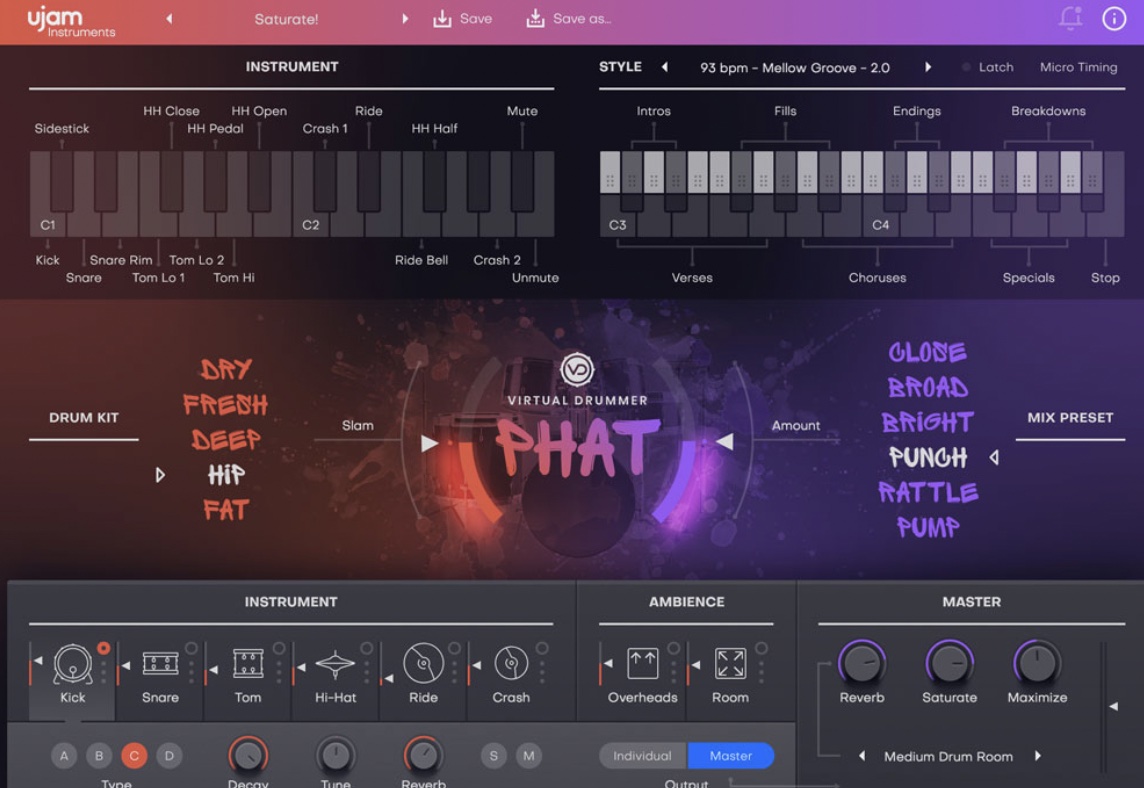The width and height of the screenshot is (1144, 788).
Task: Open the Saturate! preset name menu
Action: coord(286,19)
